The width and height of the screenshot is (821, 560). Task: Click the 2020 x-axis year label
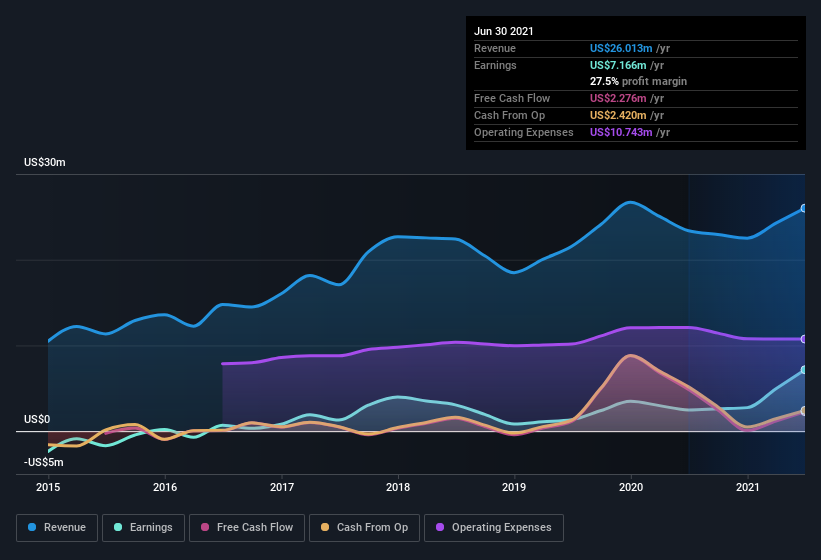pyautogui.click(x=631, y=487)
